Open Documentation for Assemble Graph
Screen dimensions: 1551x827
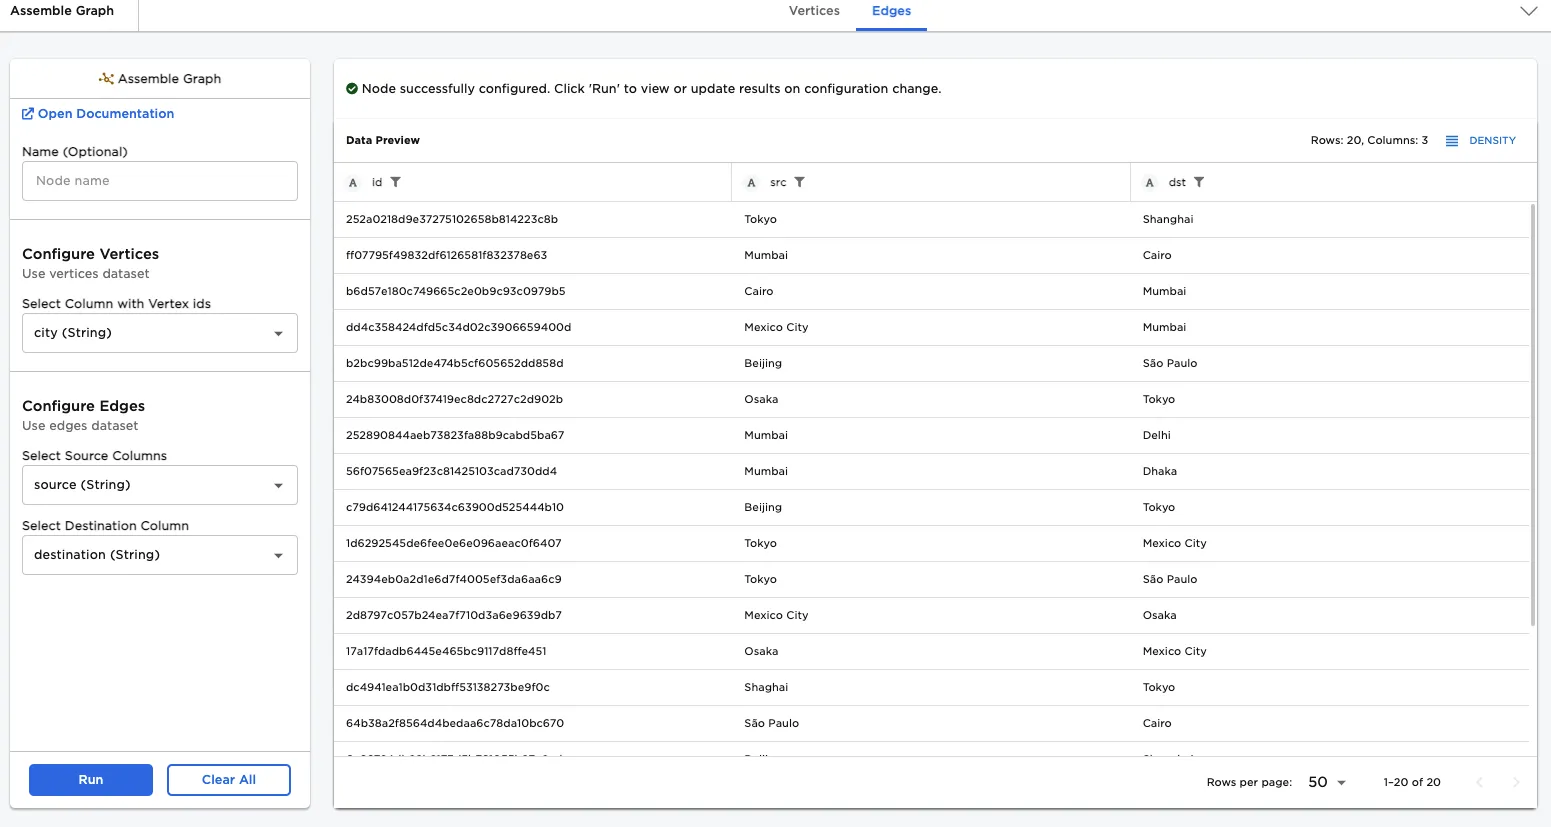pyautogui.click(x=105, y=113)
